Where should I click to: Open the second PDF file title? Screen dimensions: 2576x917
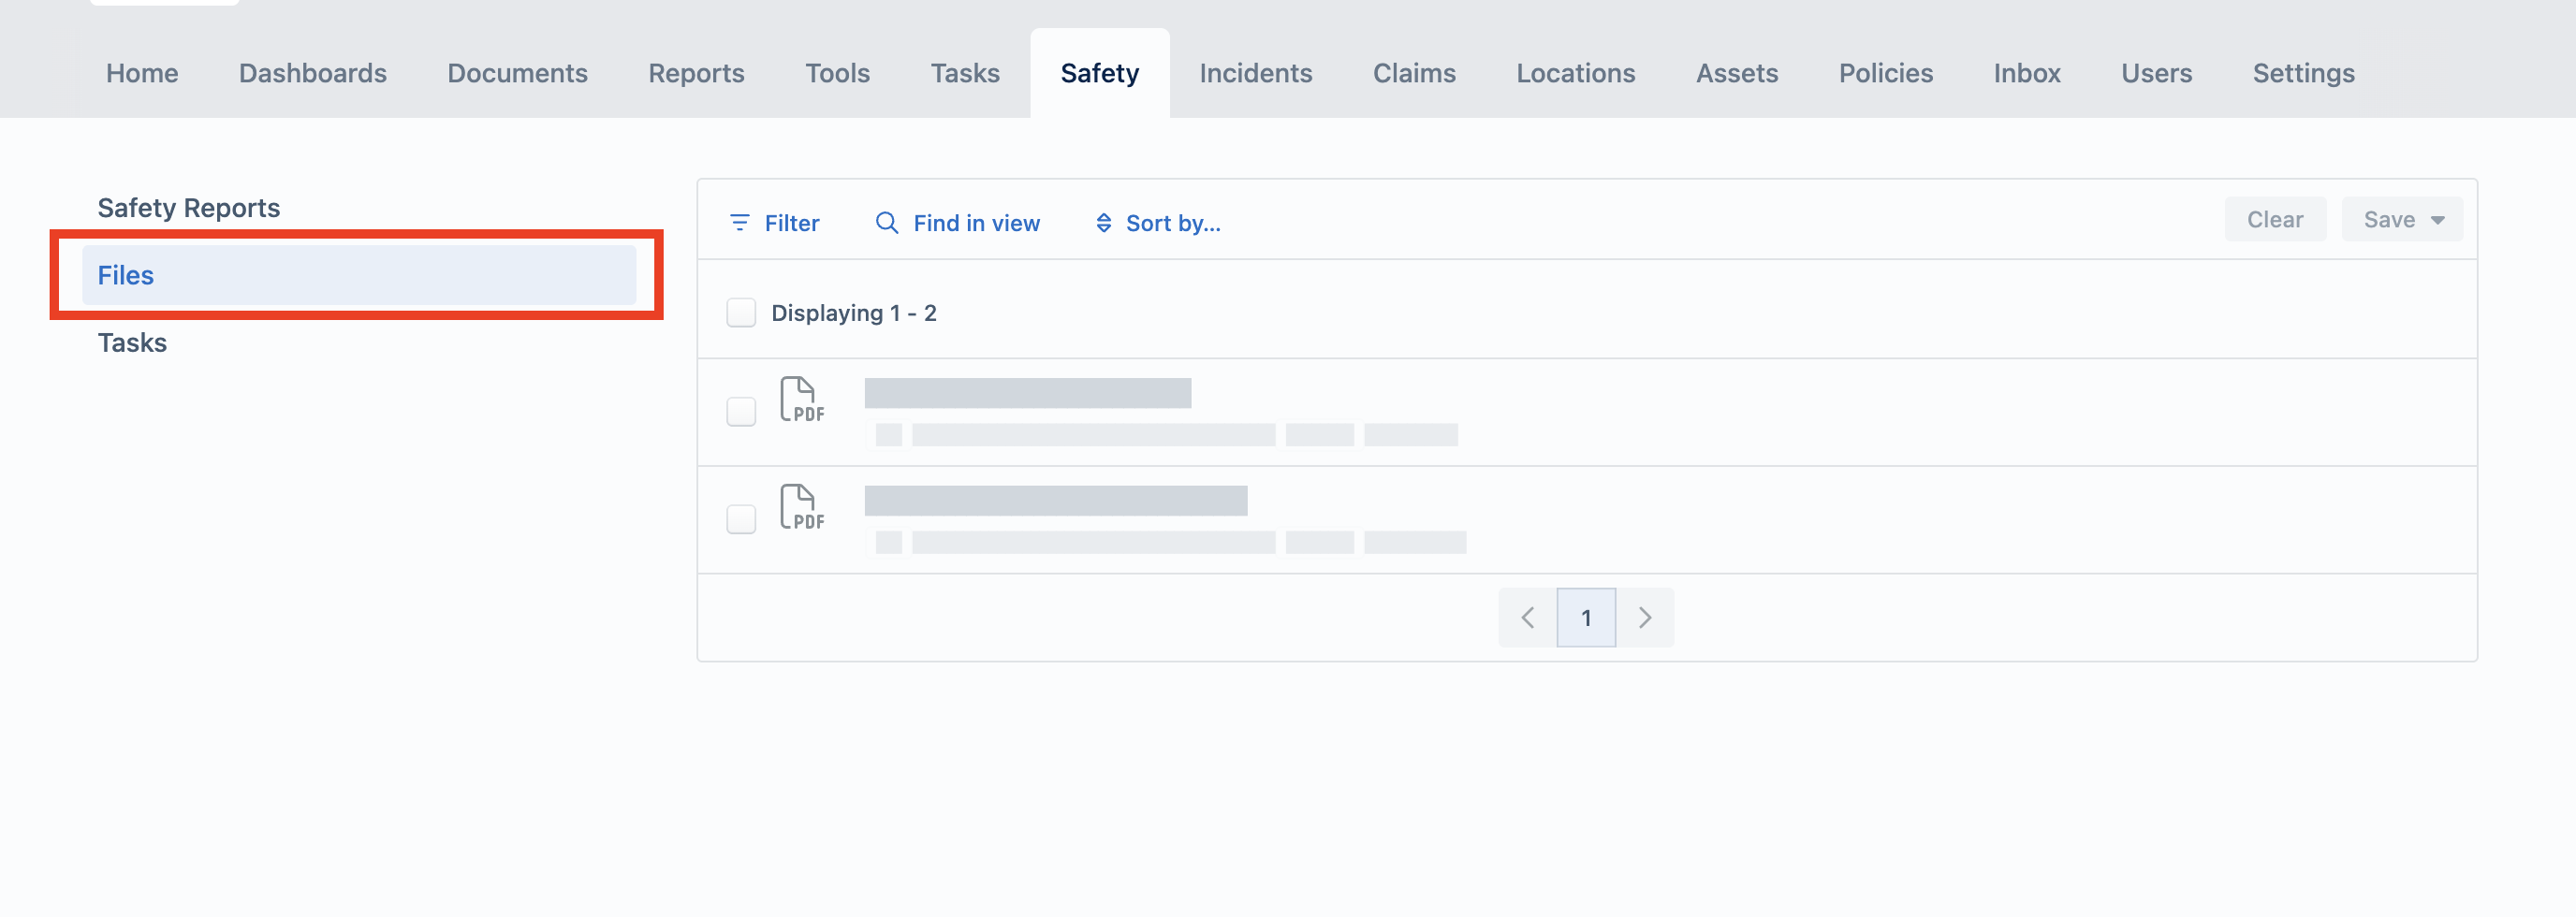point(1056,501)
